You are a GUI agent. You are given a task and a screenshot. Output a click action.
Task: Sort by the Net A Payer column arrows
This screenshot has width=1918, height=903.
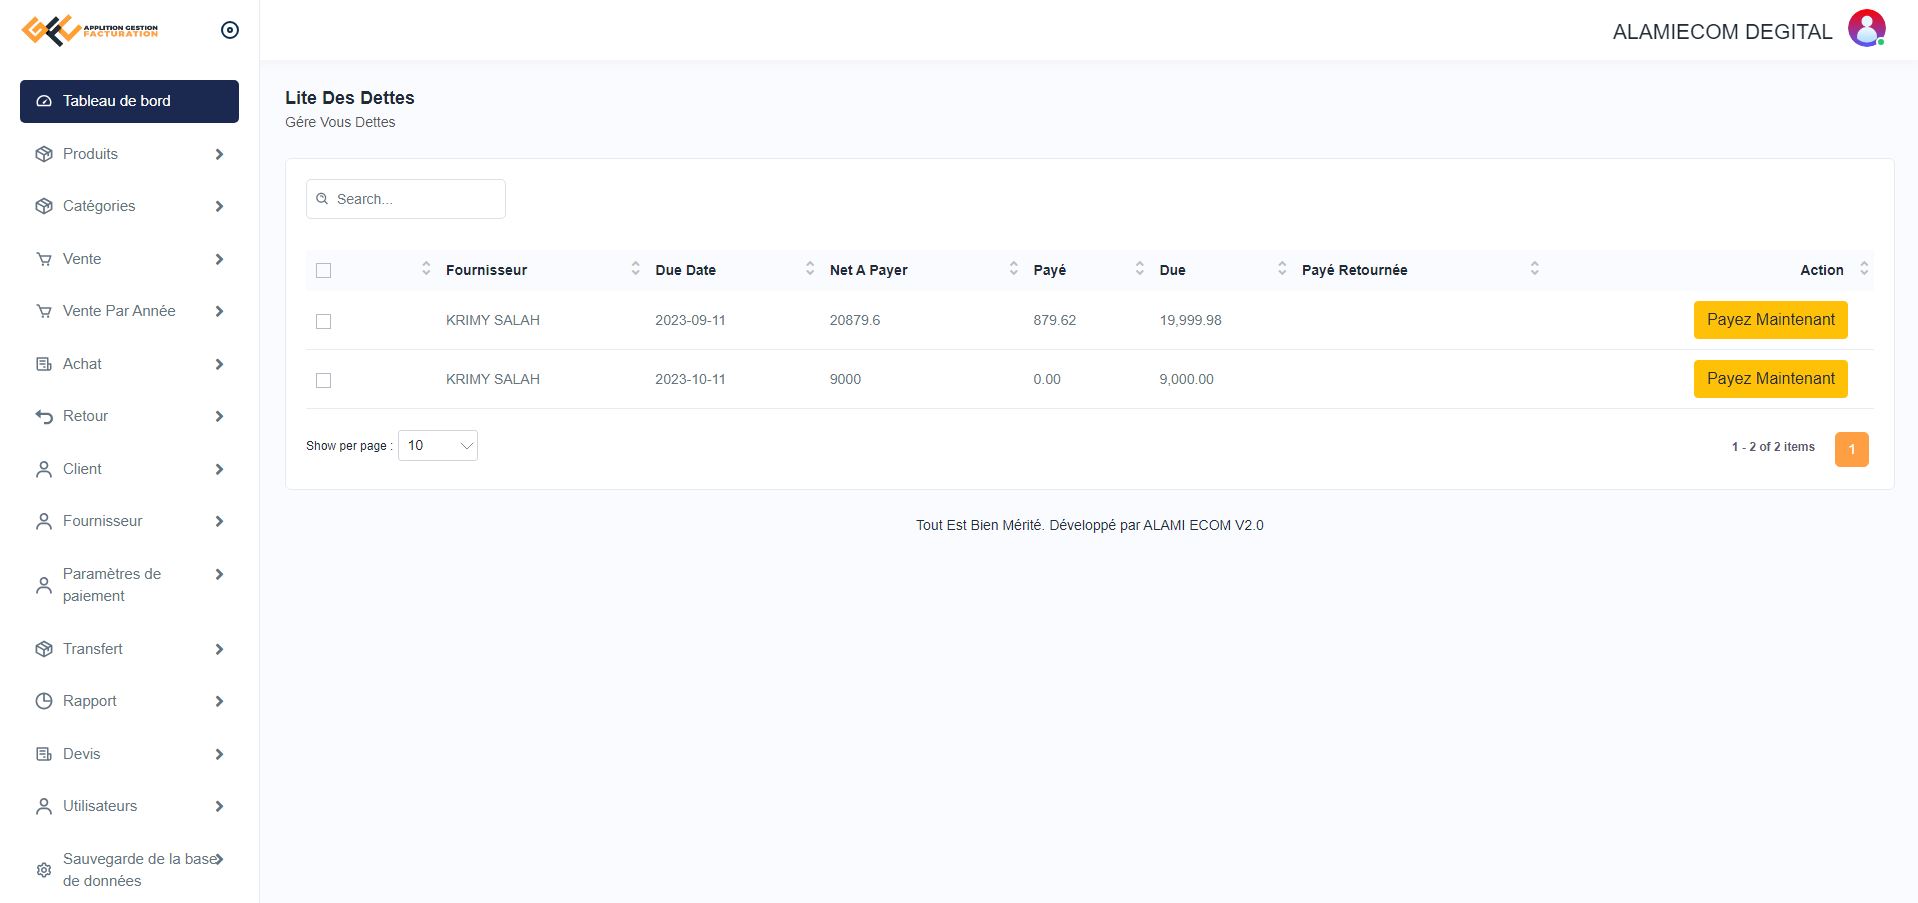(1013, 269)
